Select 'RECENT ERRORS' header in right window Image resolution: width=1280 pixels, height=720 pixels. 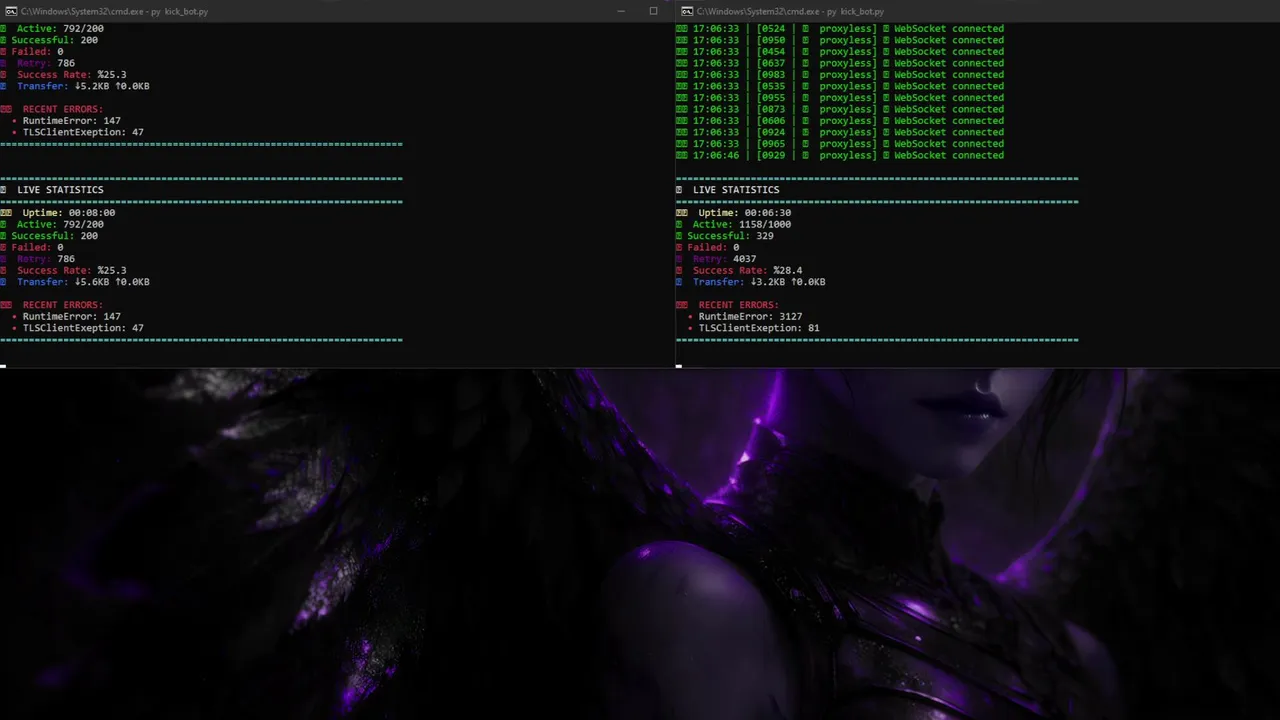click(x=727, y=305)
